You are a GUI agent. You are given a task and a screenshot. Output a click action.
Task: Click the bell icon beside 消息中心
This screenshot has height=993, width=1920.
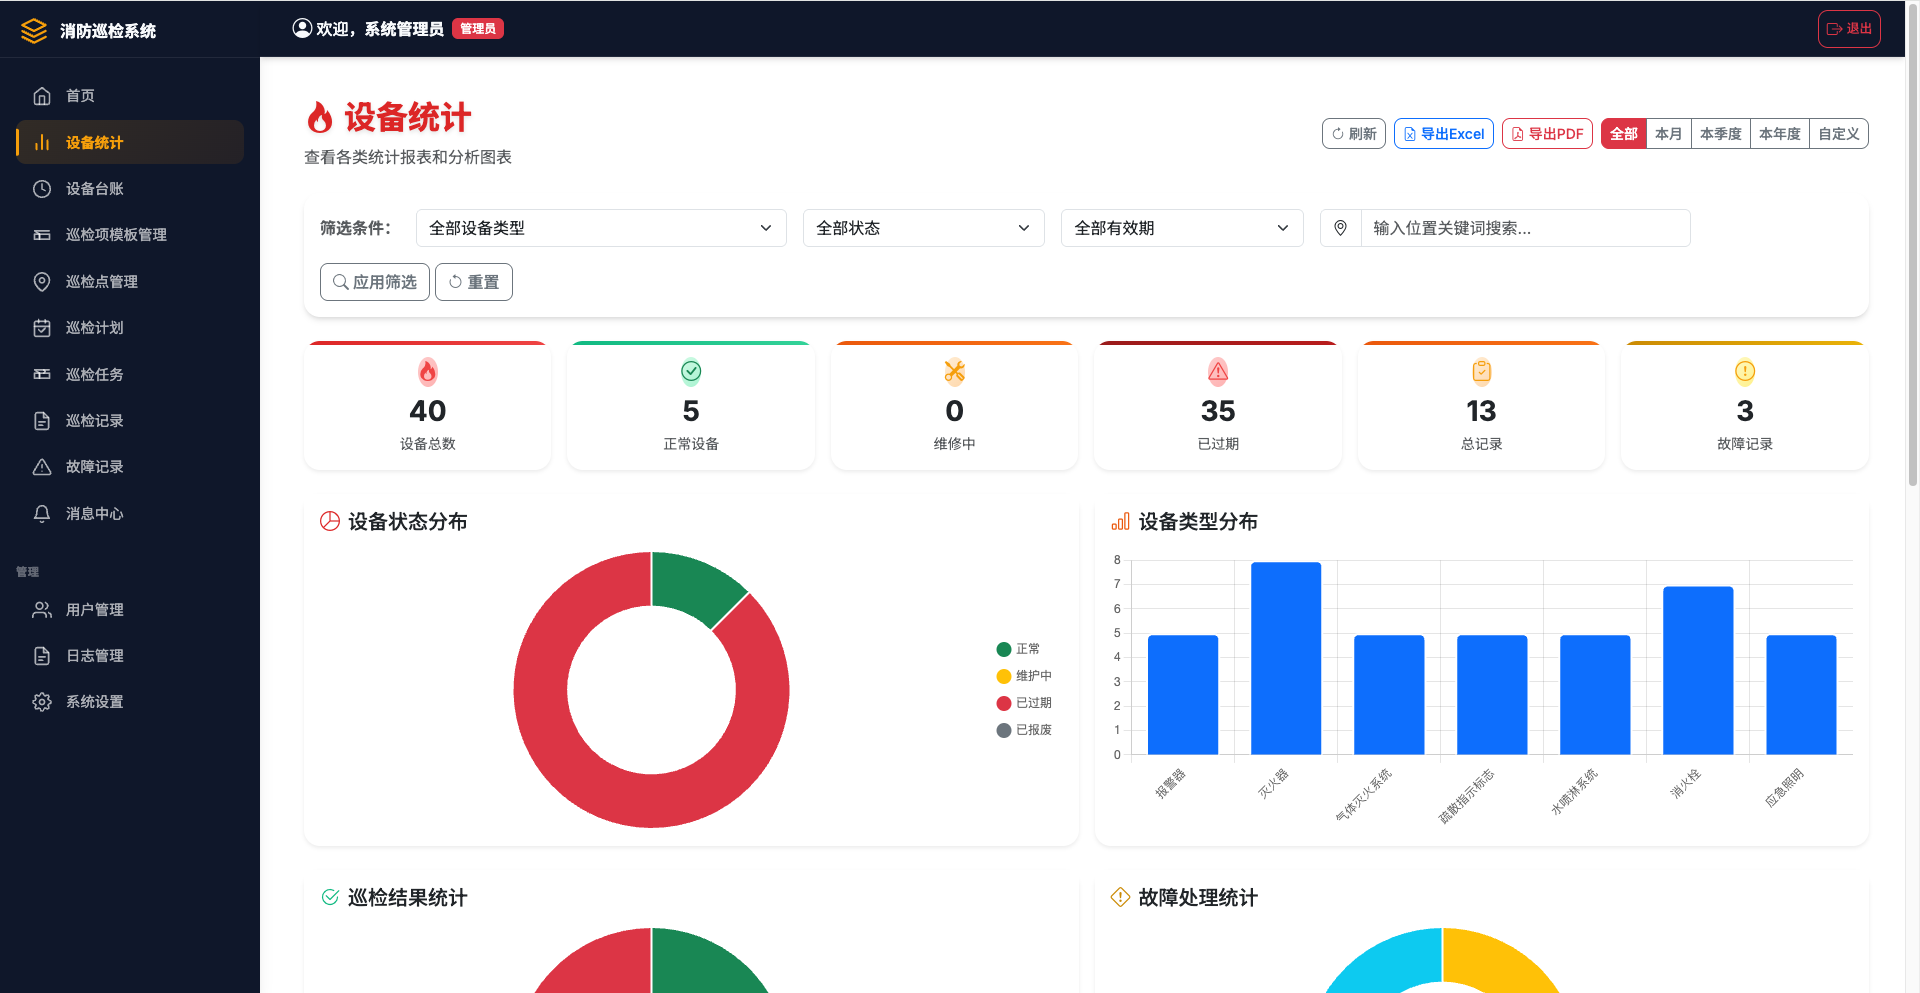[x=42, y=514]
